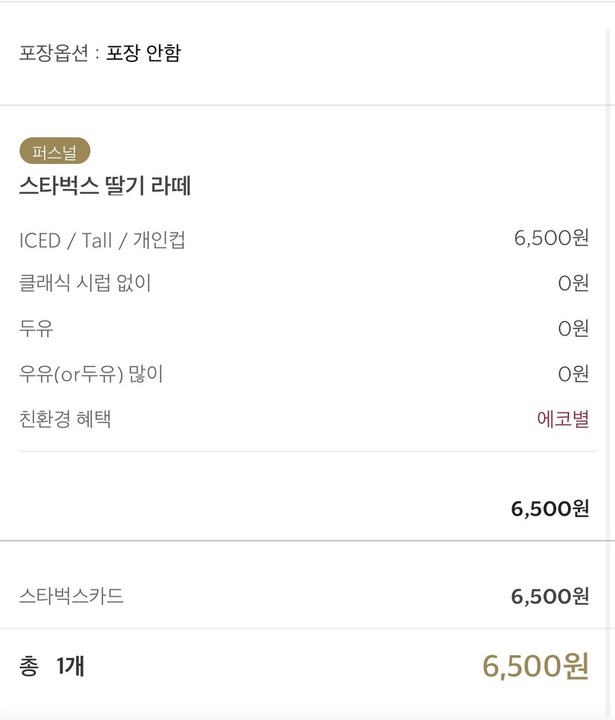Tap the 클래식 시럽 없이 option
The image size is (615, 720).
(85, 284)
